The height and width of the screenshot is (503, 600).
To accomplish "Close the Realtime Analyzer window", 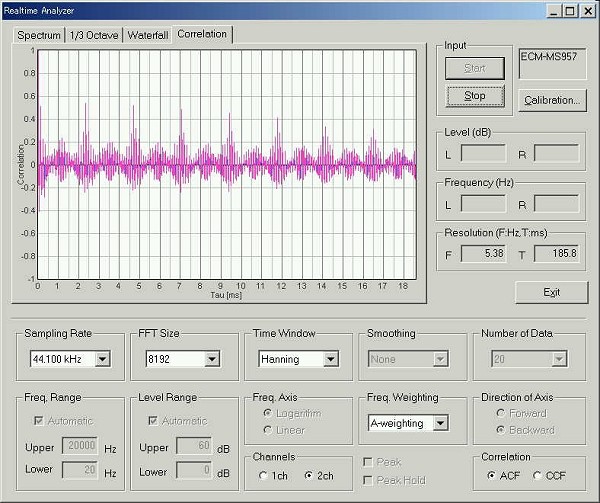I will click(x=588, y=11).
